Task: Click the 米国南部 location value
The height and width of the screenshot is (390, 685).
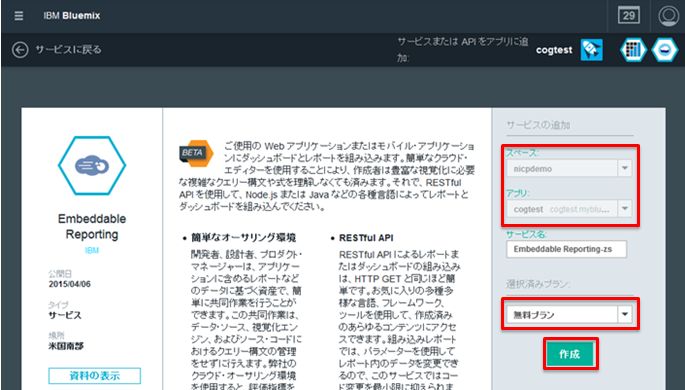Action: 66,346
